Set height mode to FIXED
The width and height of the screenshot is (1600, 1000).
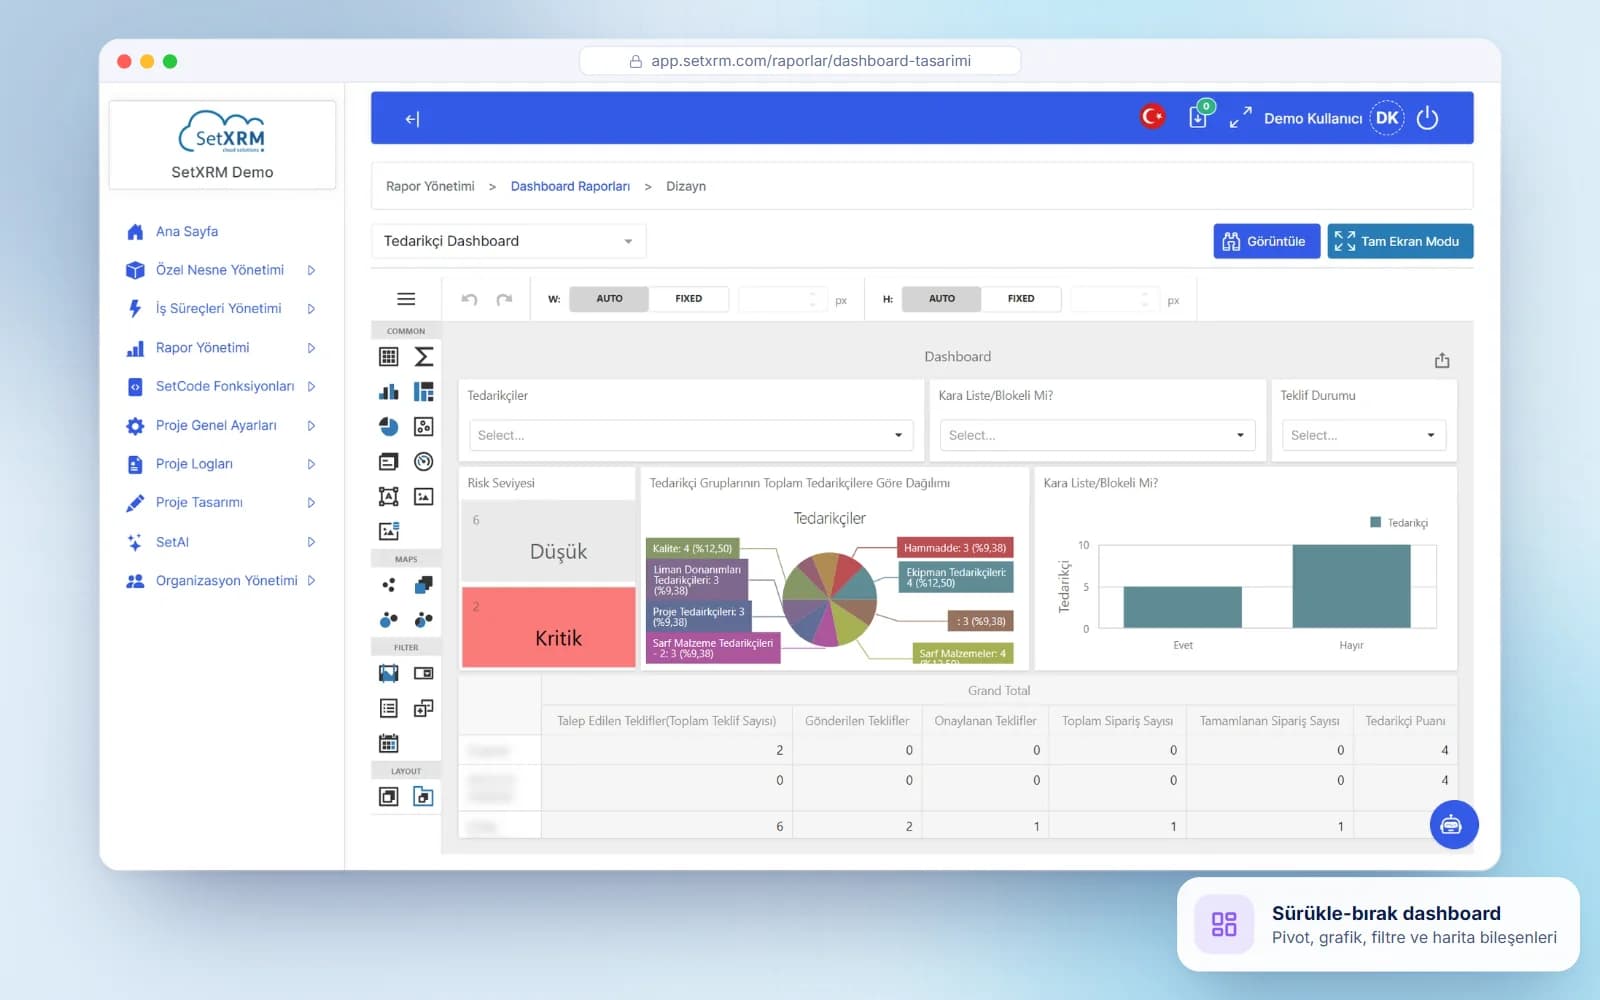[x=1021, y=299]
